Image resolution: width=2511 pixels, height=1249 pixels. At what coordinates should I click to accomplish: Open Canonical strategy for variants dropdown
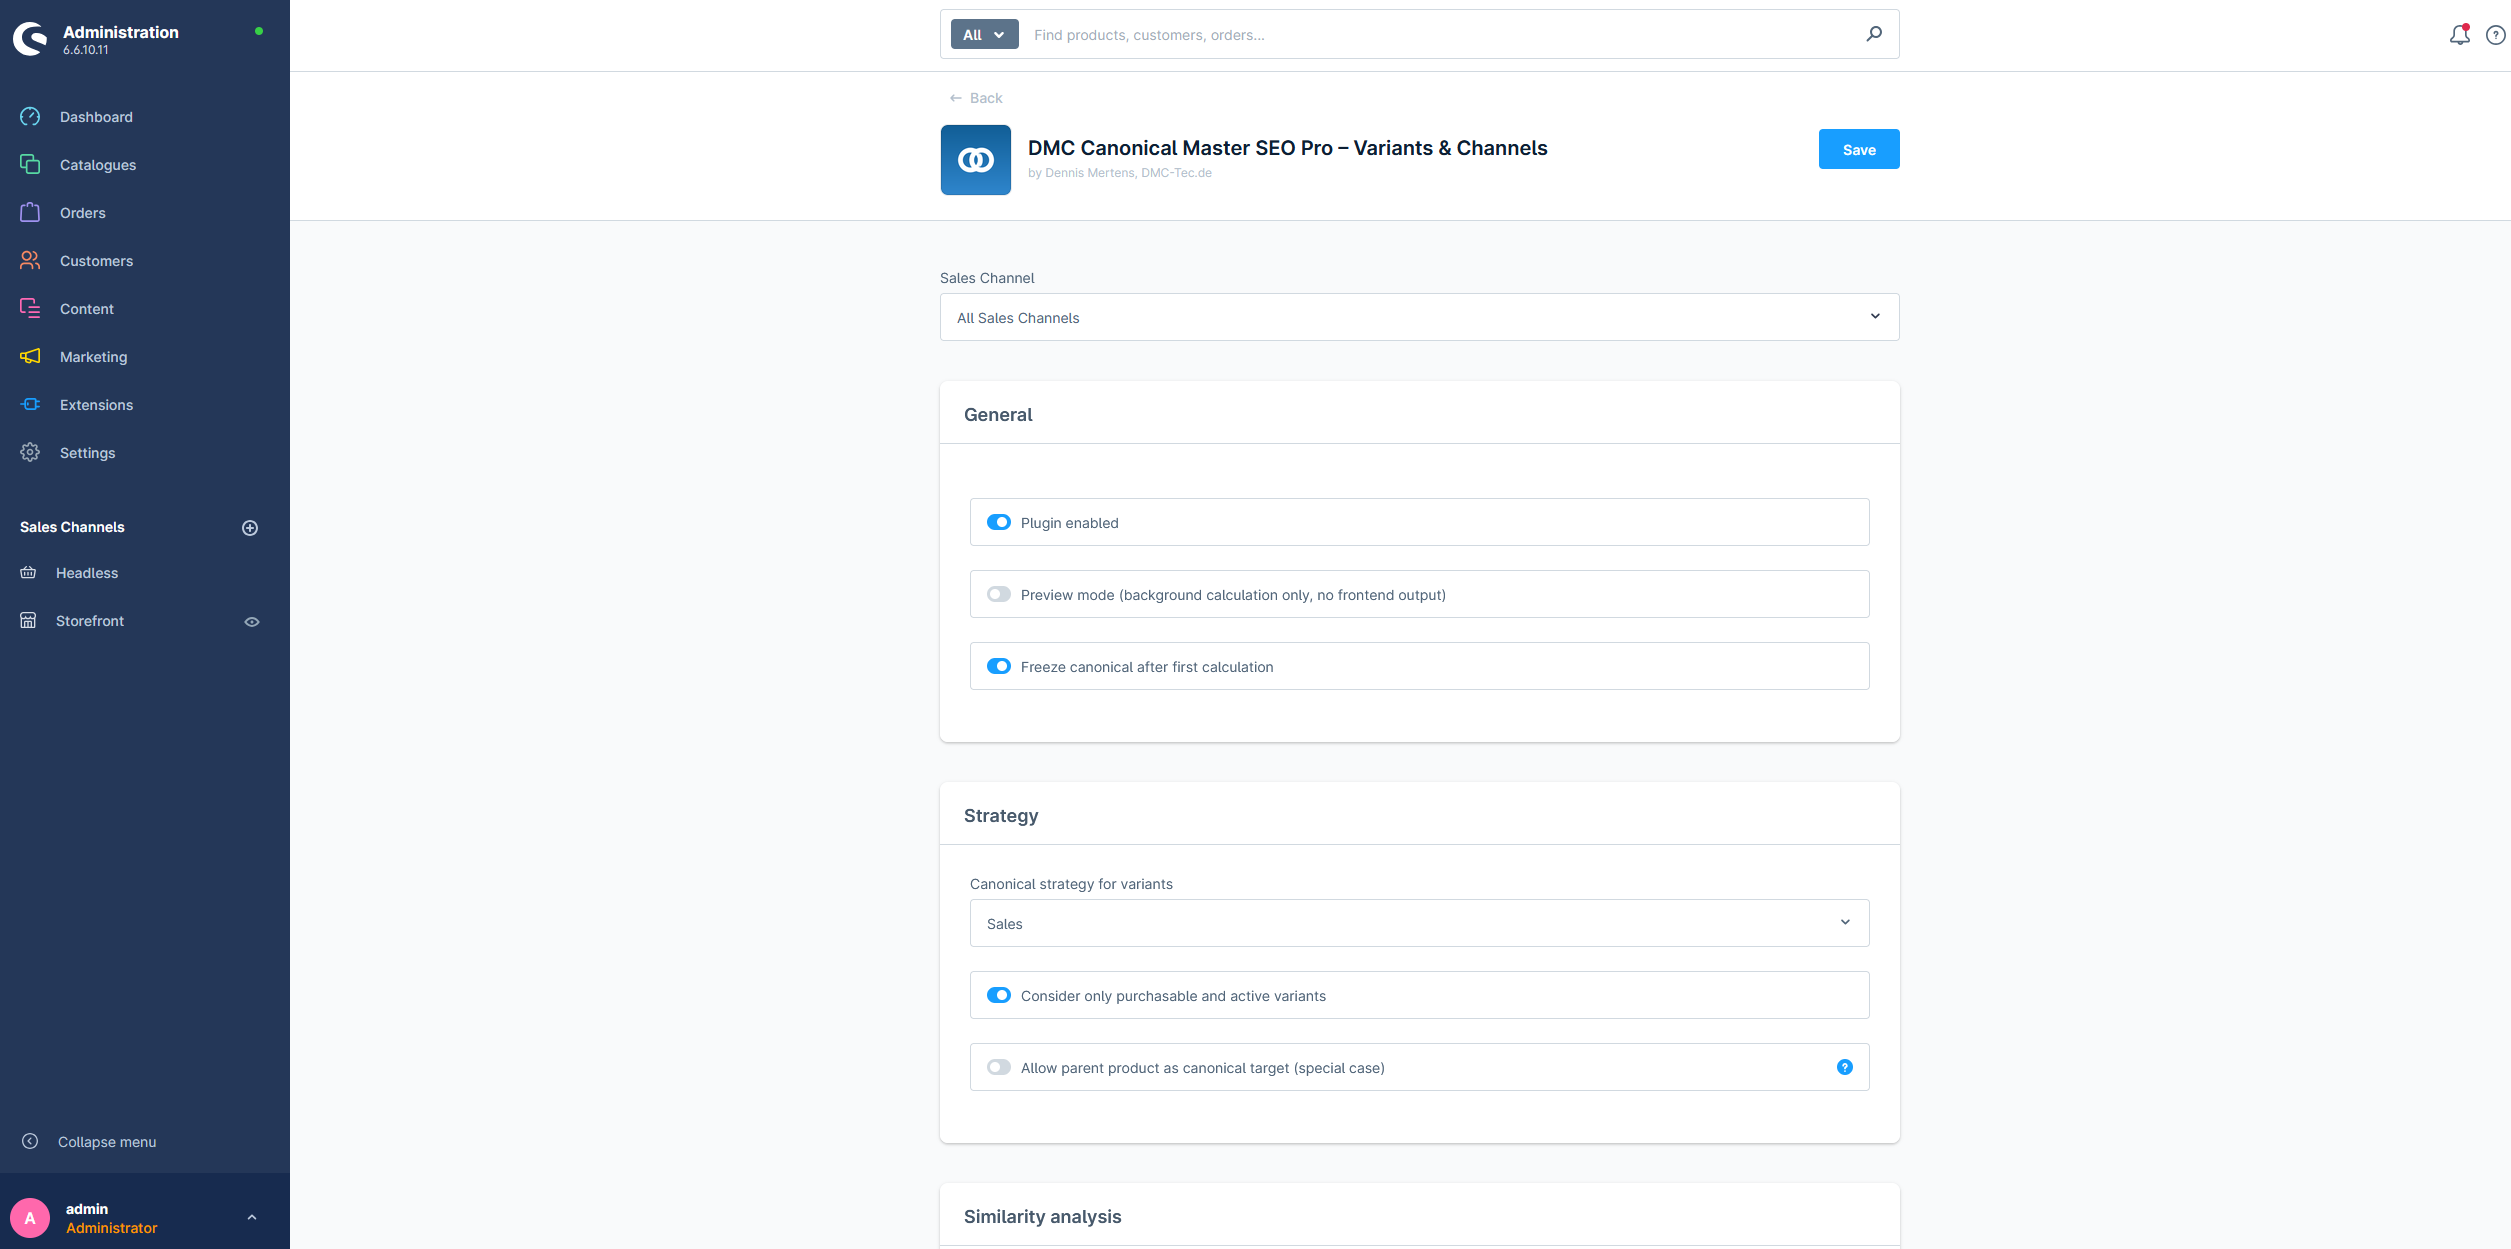(x=1419, y=924)
